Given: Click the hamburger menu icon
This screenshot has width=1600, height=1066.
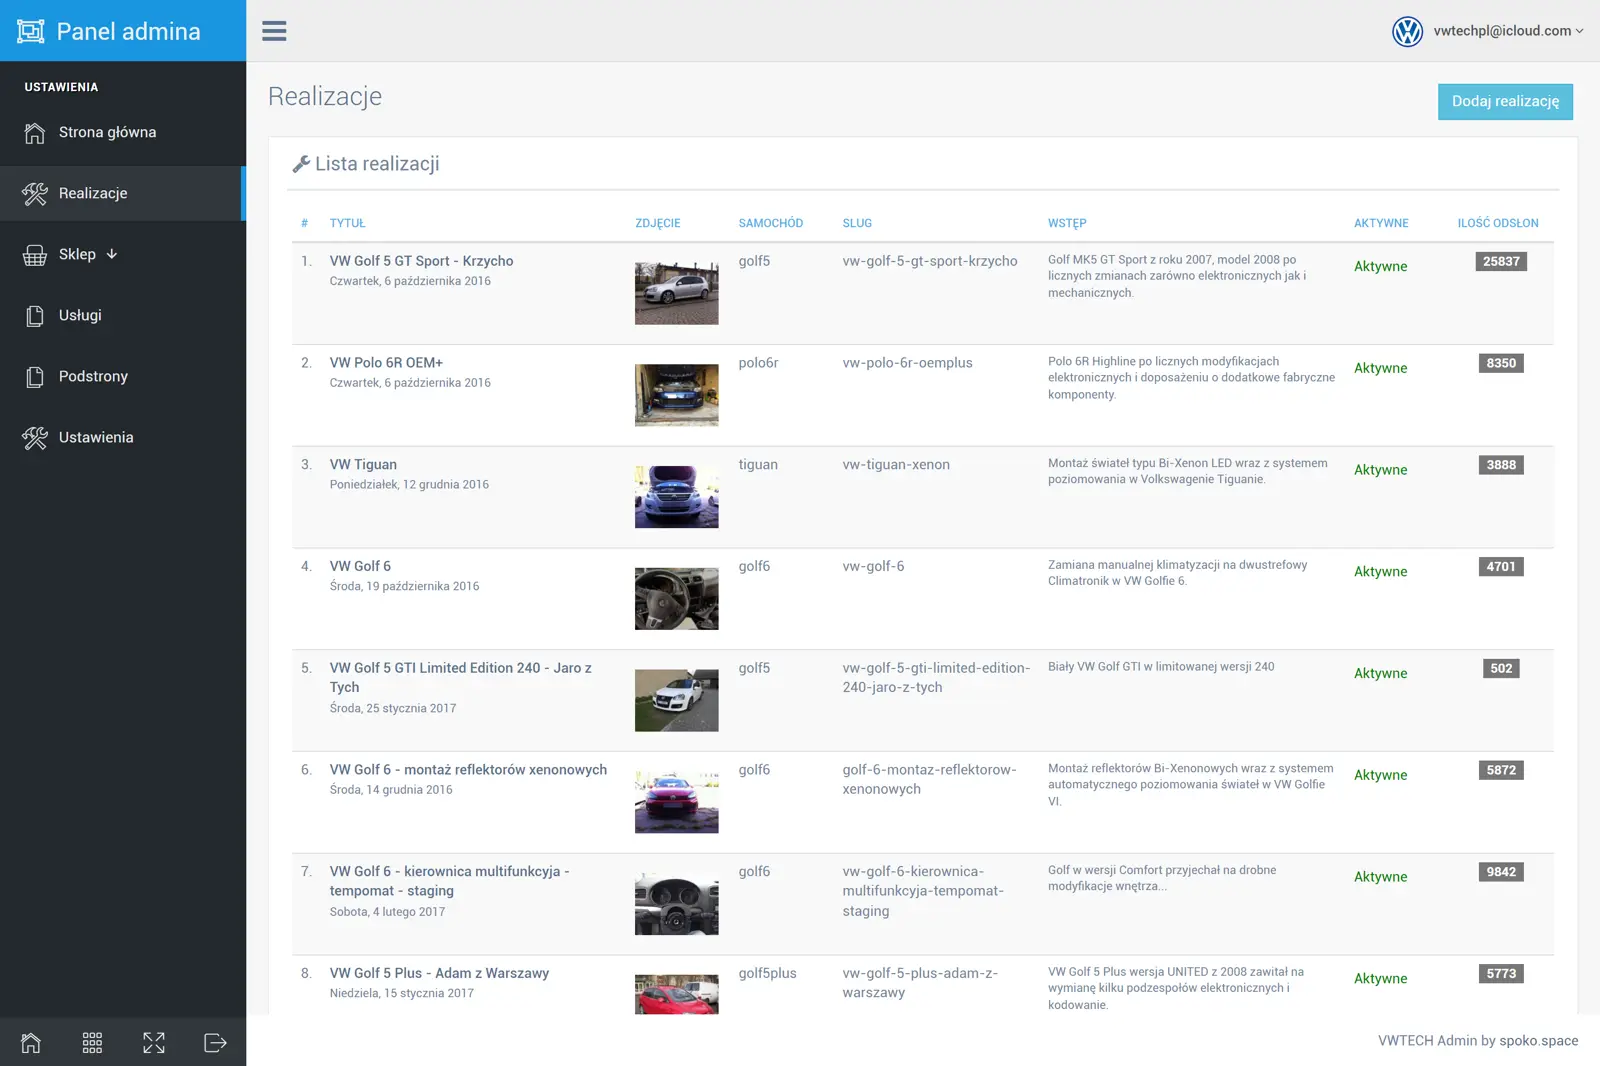Looking at the screenshot, I should point(274,31).
